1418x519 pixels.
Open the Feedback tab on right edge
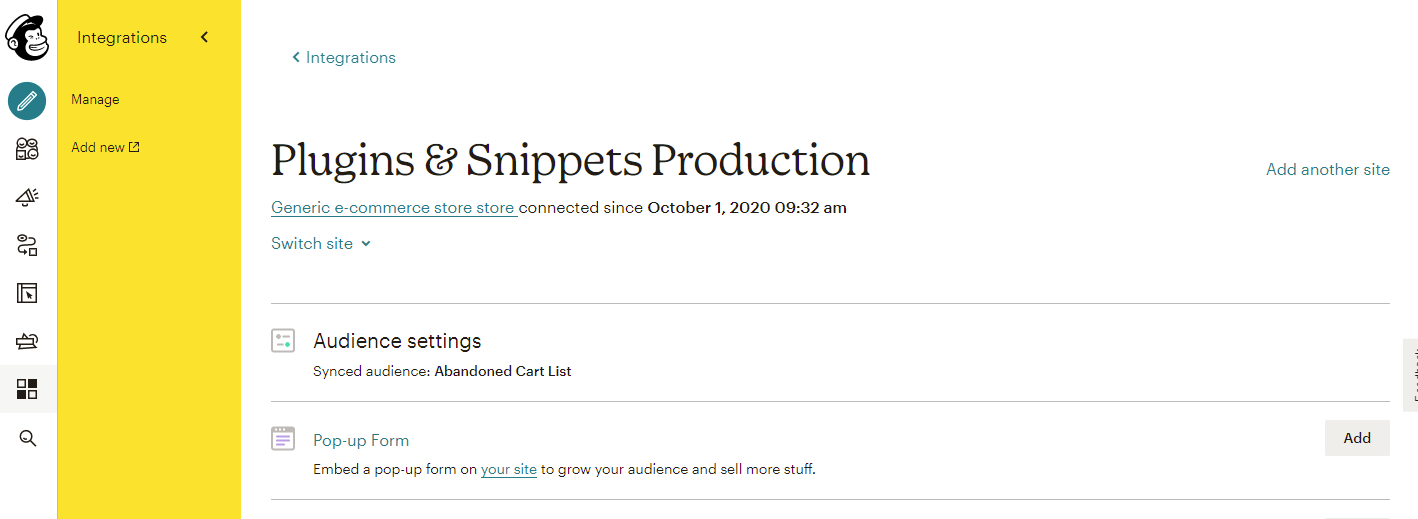pos(1411,375)
